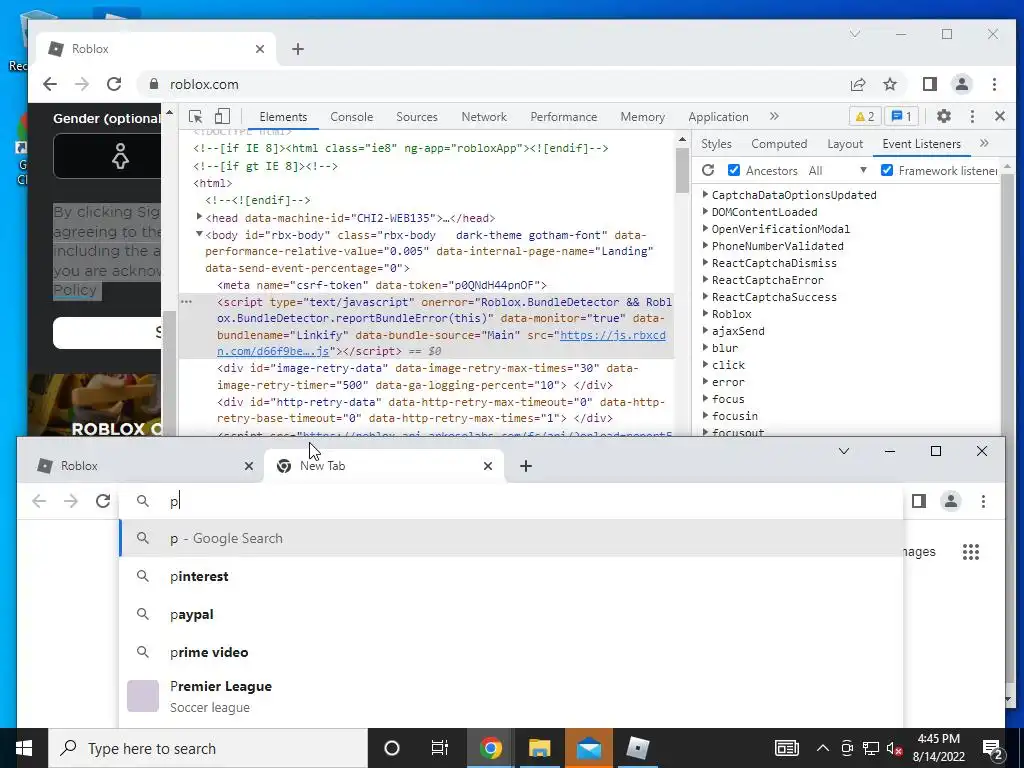Close the Roblox tab in upper window
The height and width of the screenshot is (768, 1024).
click(260, 49)
